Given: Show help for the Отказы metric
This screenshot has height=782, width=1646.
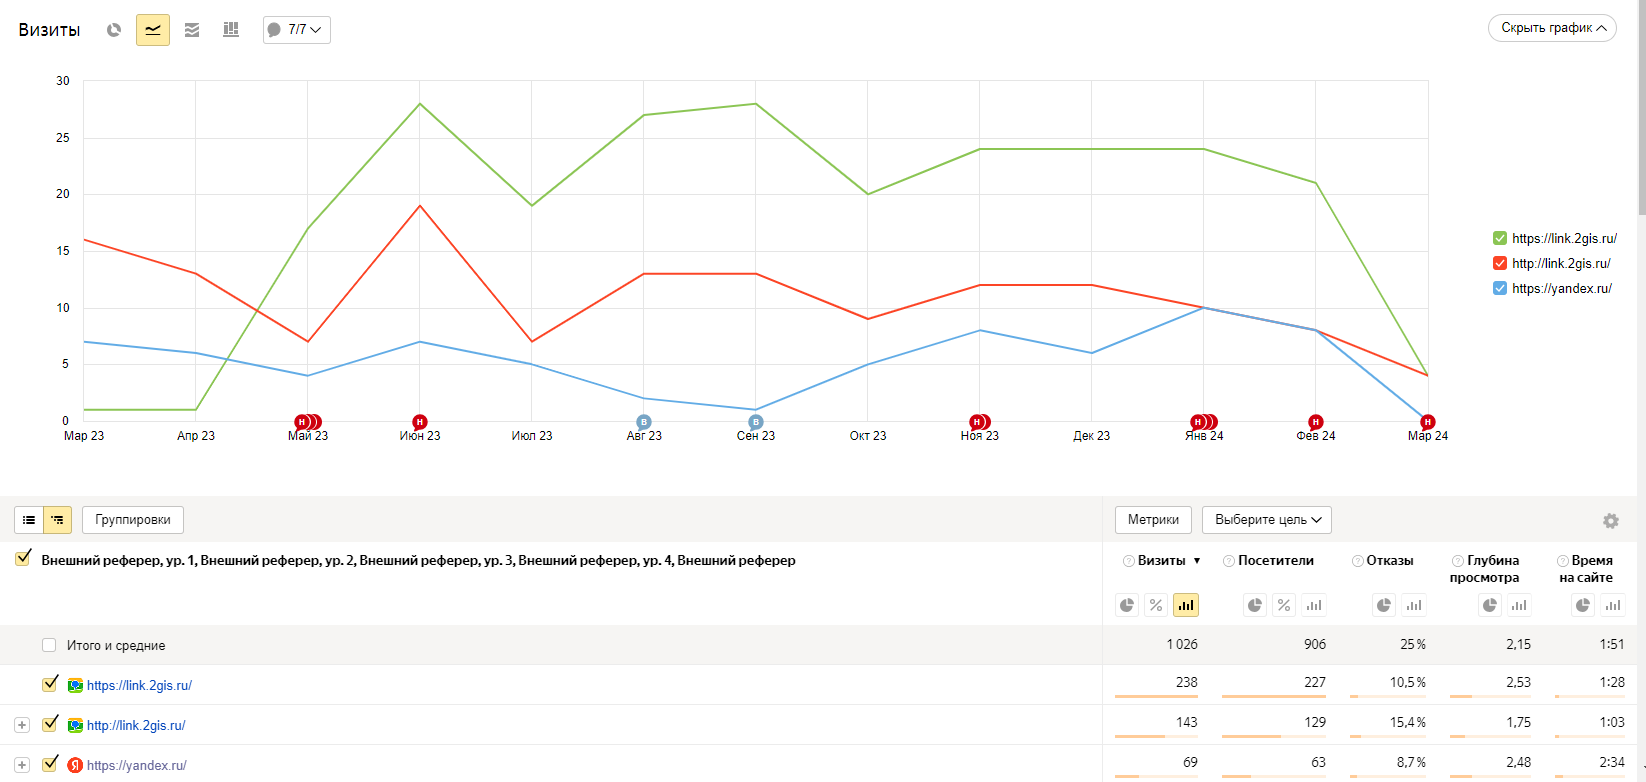Looking at the screenshot, I should point(1358,561).
